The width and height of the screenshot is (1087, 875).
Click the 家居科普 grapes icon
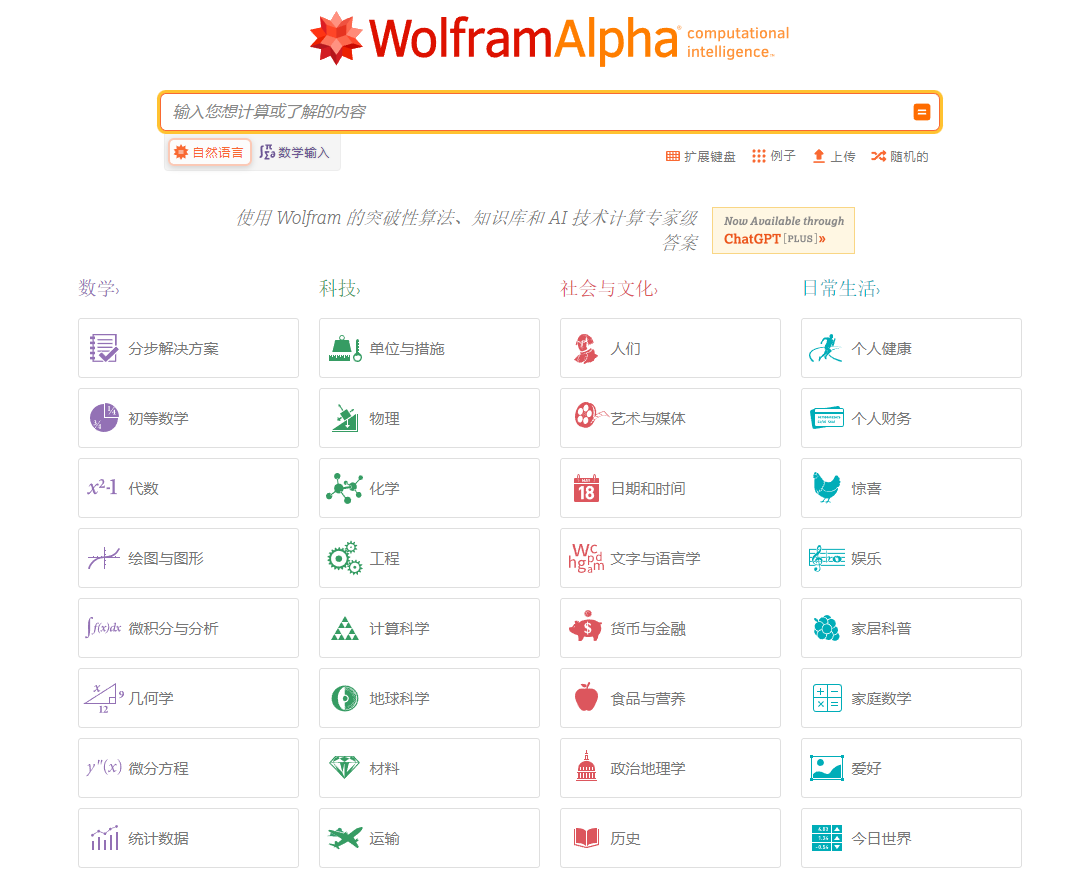826,628
